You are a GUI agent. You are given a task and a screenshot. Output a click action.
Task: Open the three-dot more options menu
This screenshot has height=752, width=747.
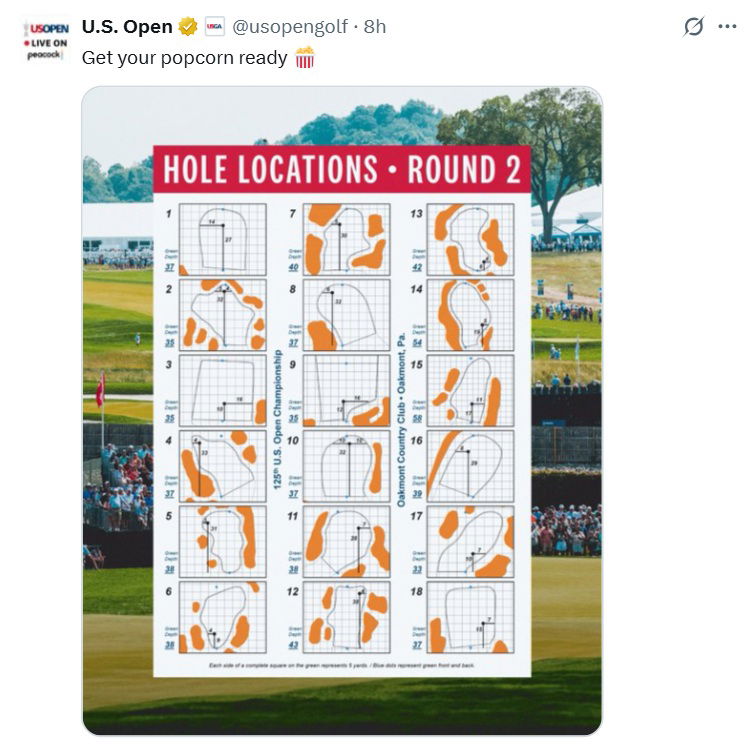click(727, 27)
